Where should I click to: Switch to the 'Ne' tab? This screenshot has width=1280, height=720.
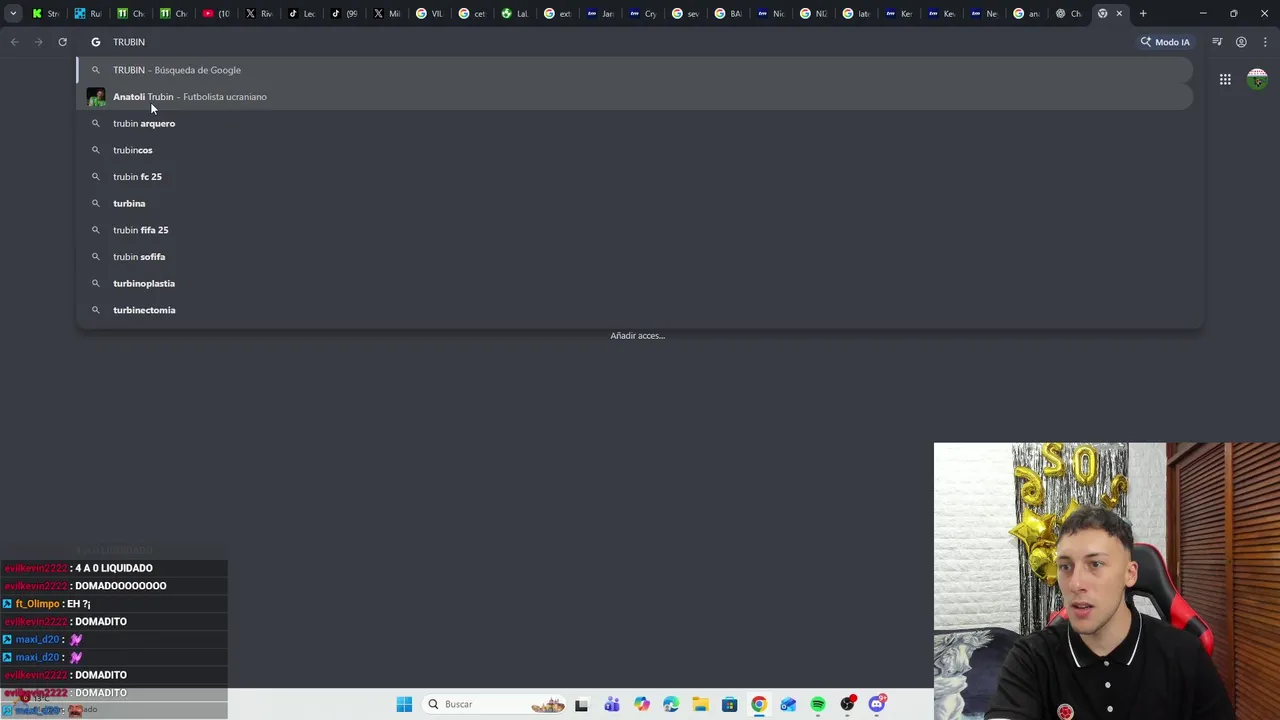point(984,13)
